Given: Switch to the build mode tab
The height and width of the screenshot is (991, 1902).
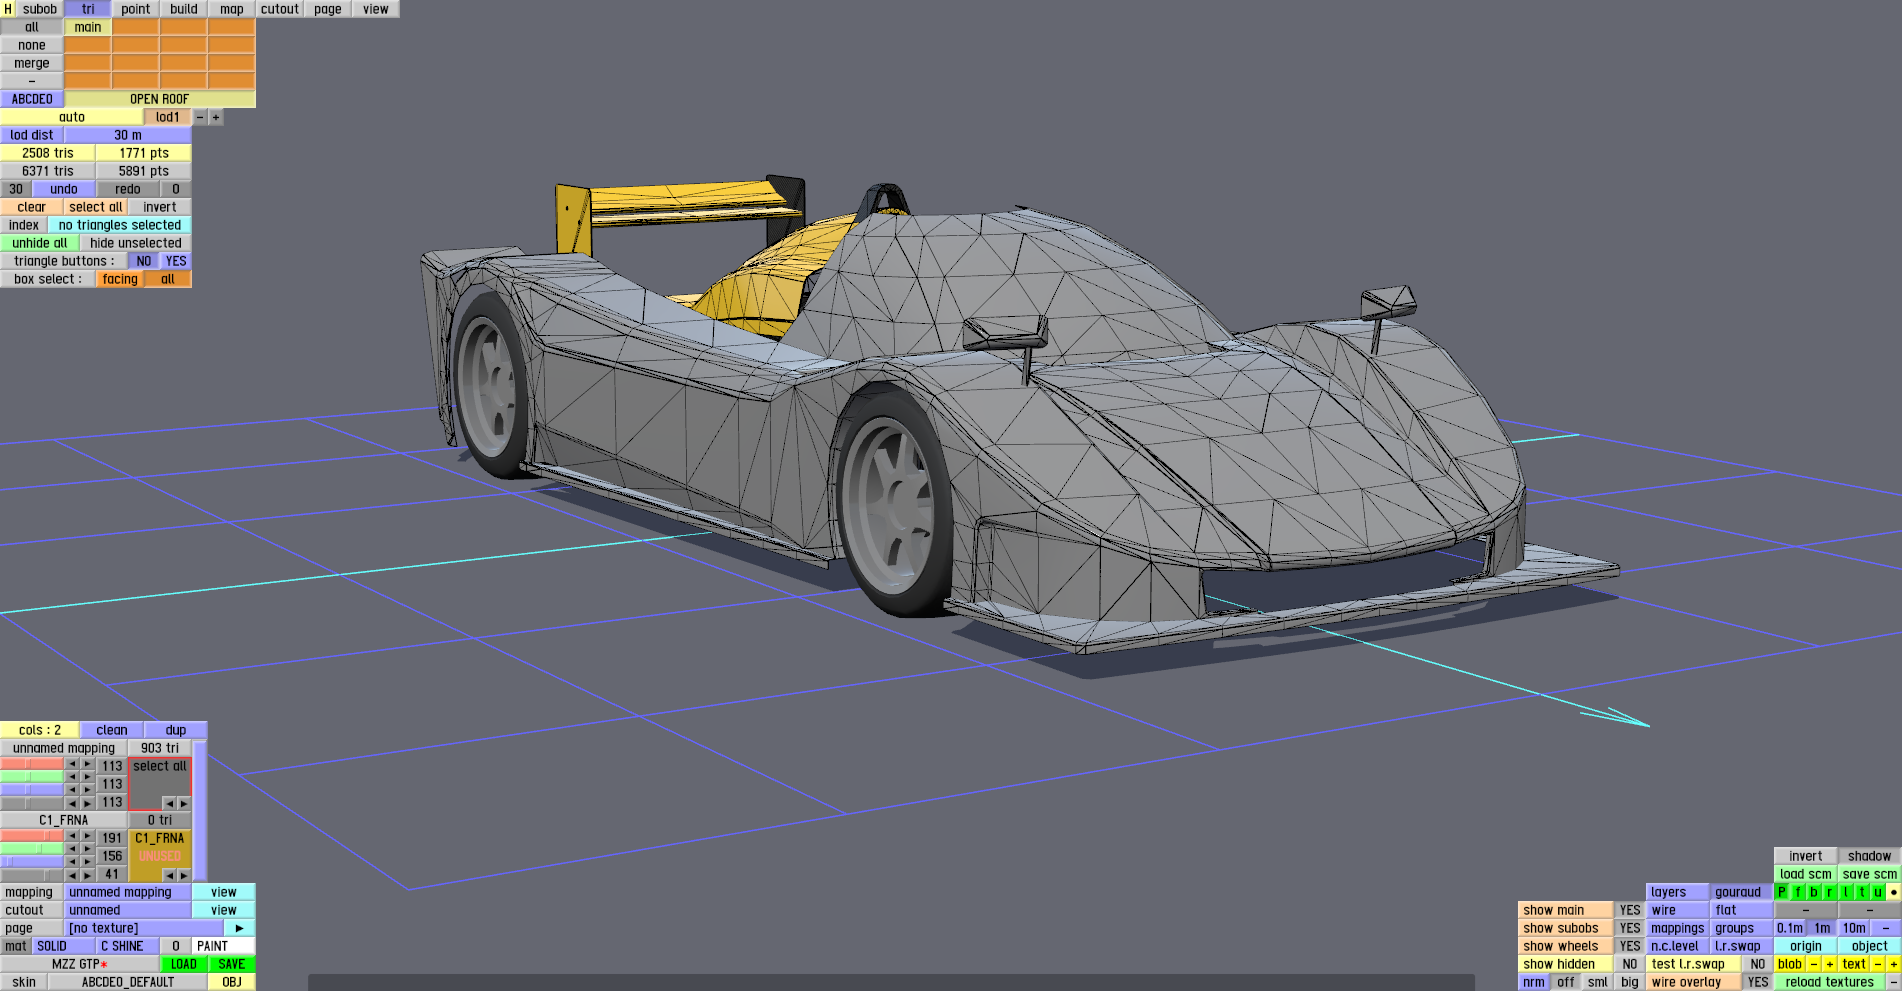Looking at the screenshot, I should [x=184, y=9].
